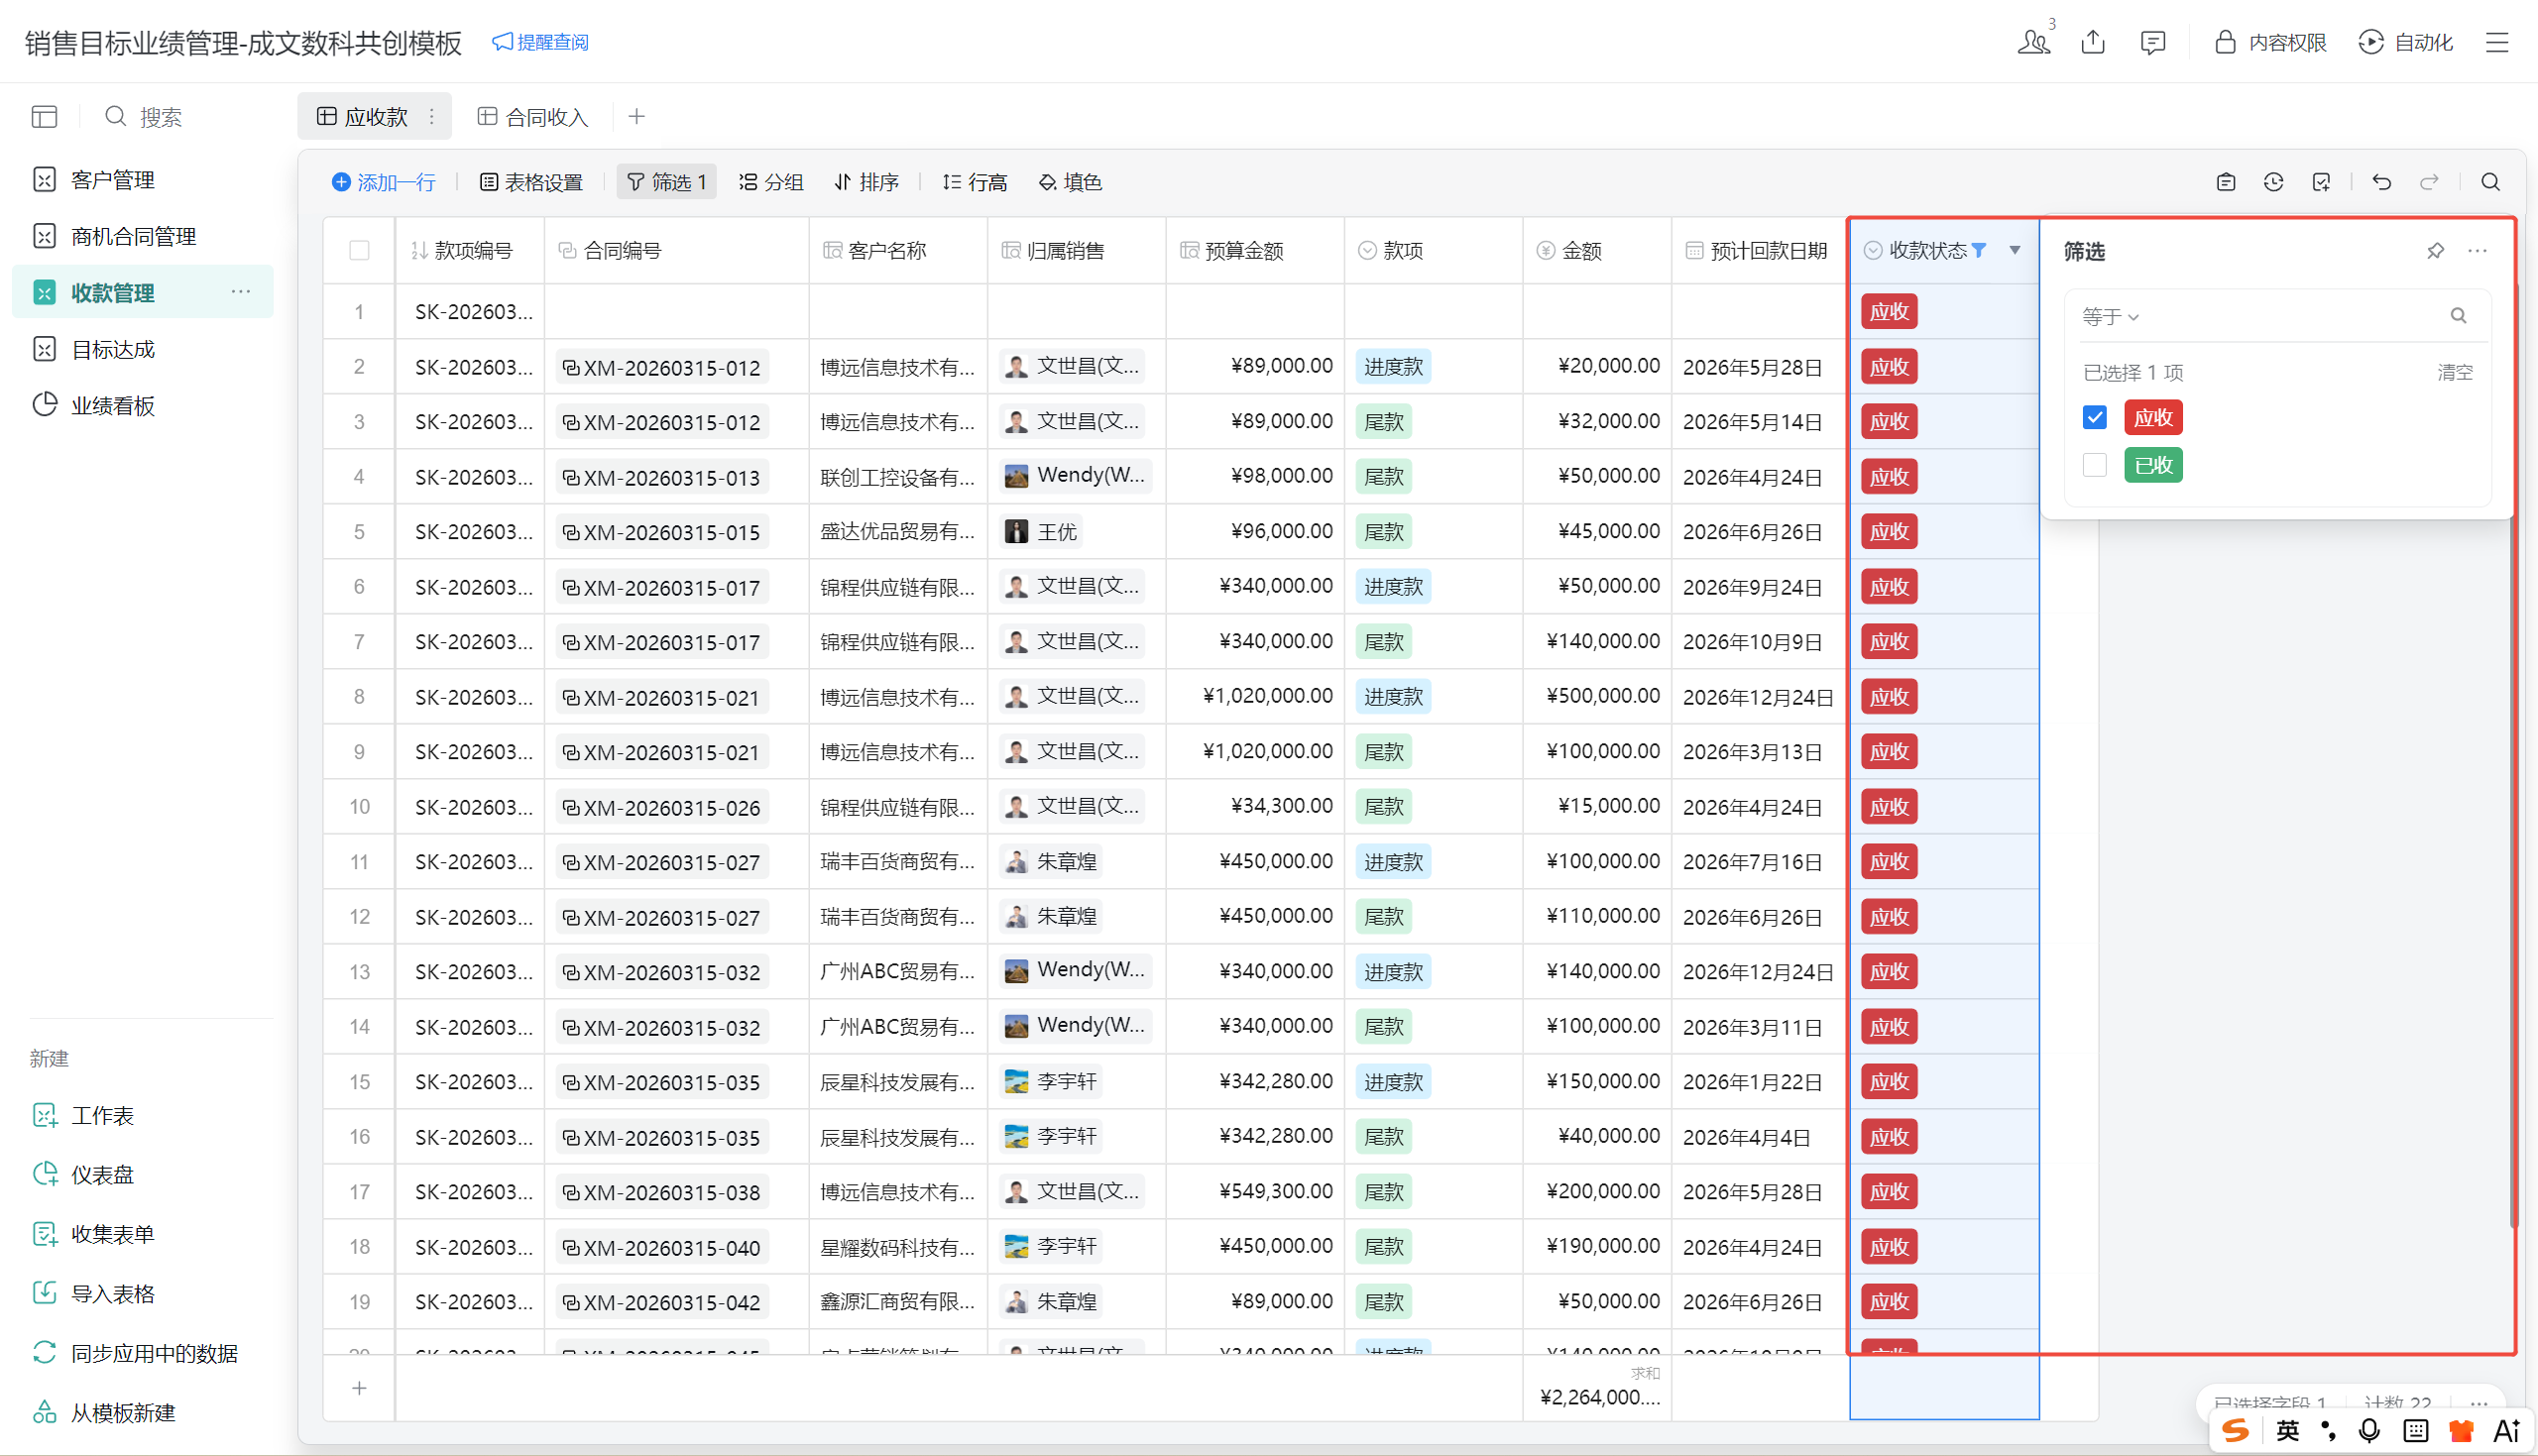Open the 填色 fill color tool

pos(1070,182)
